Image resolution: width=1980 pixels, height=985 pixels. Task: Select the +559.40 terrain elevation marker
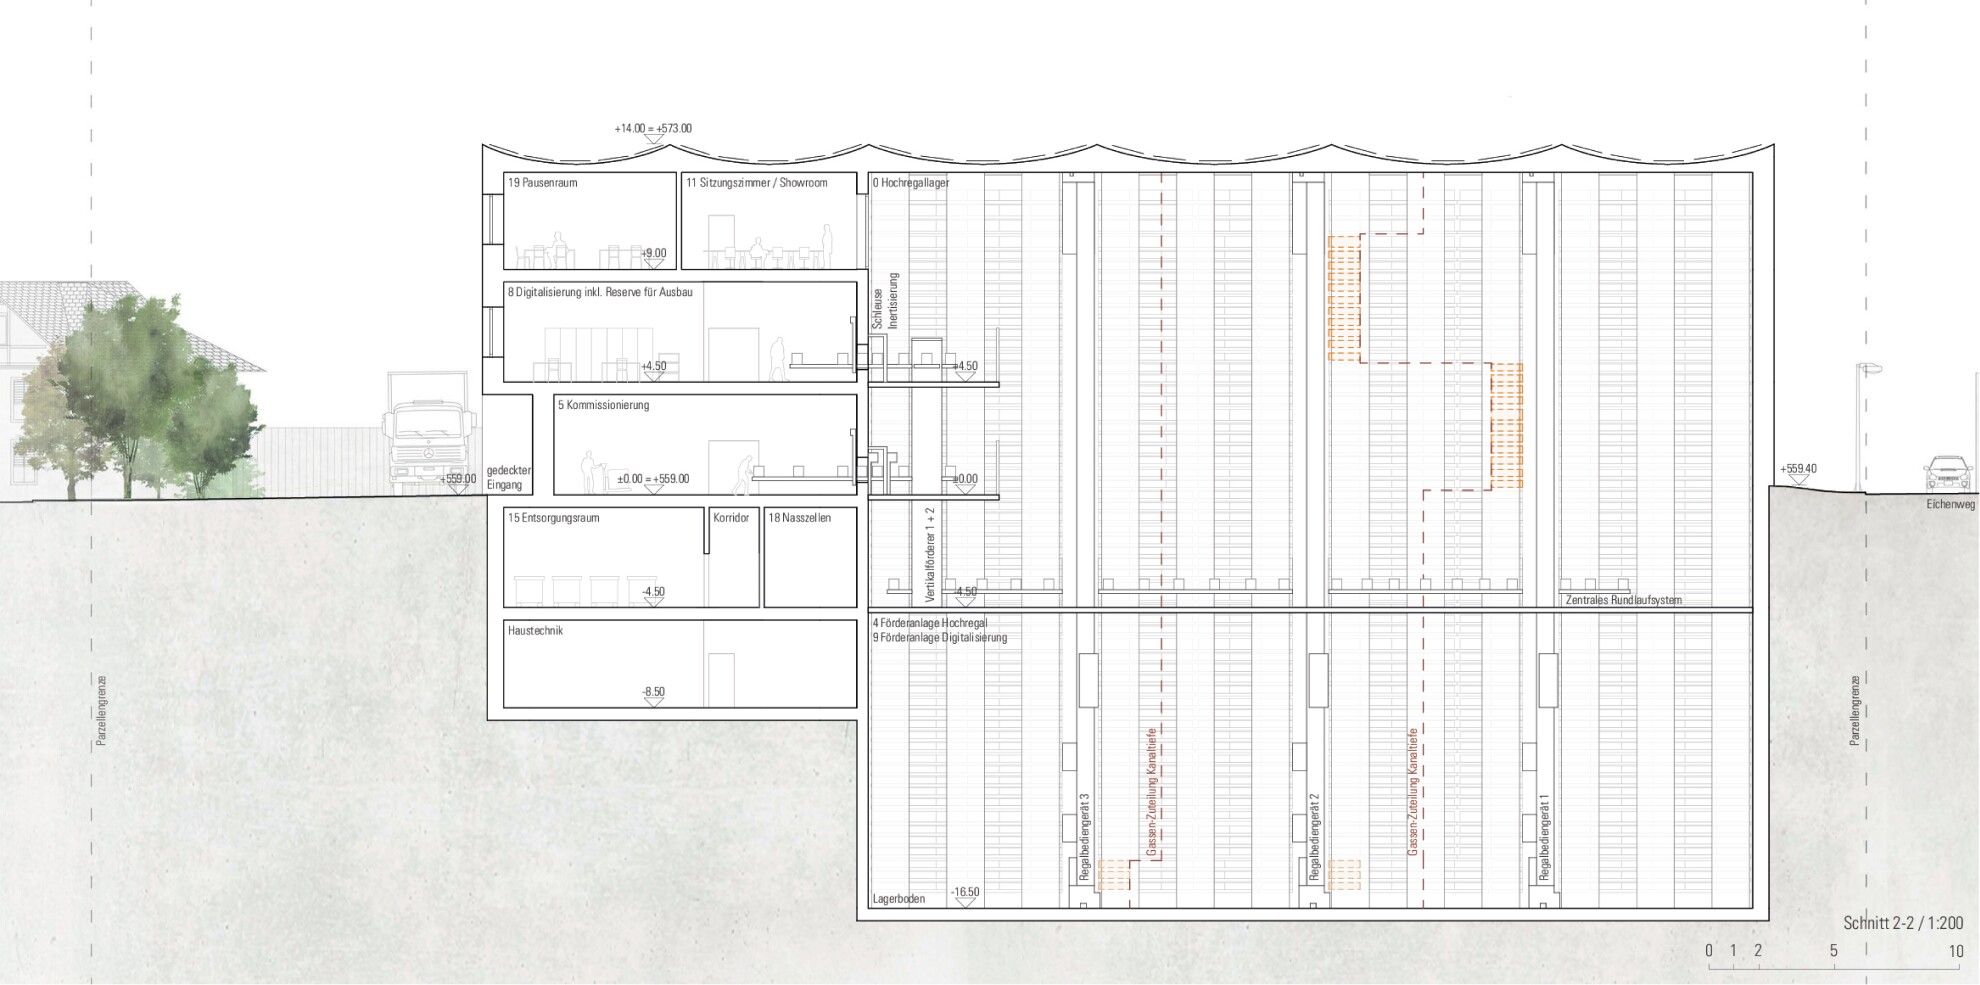tap(1798, 469)
